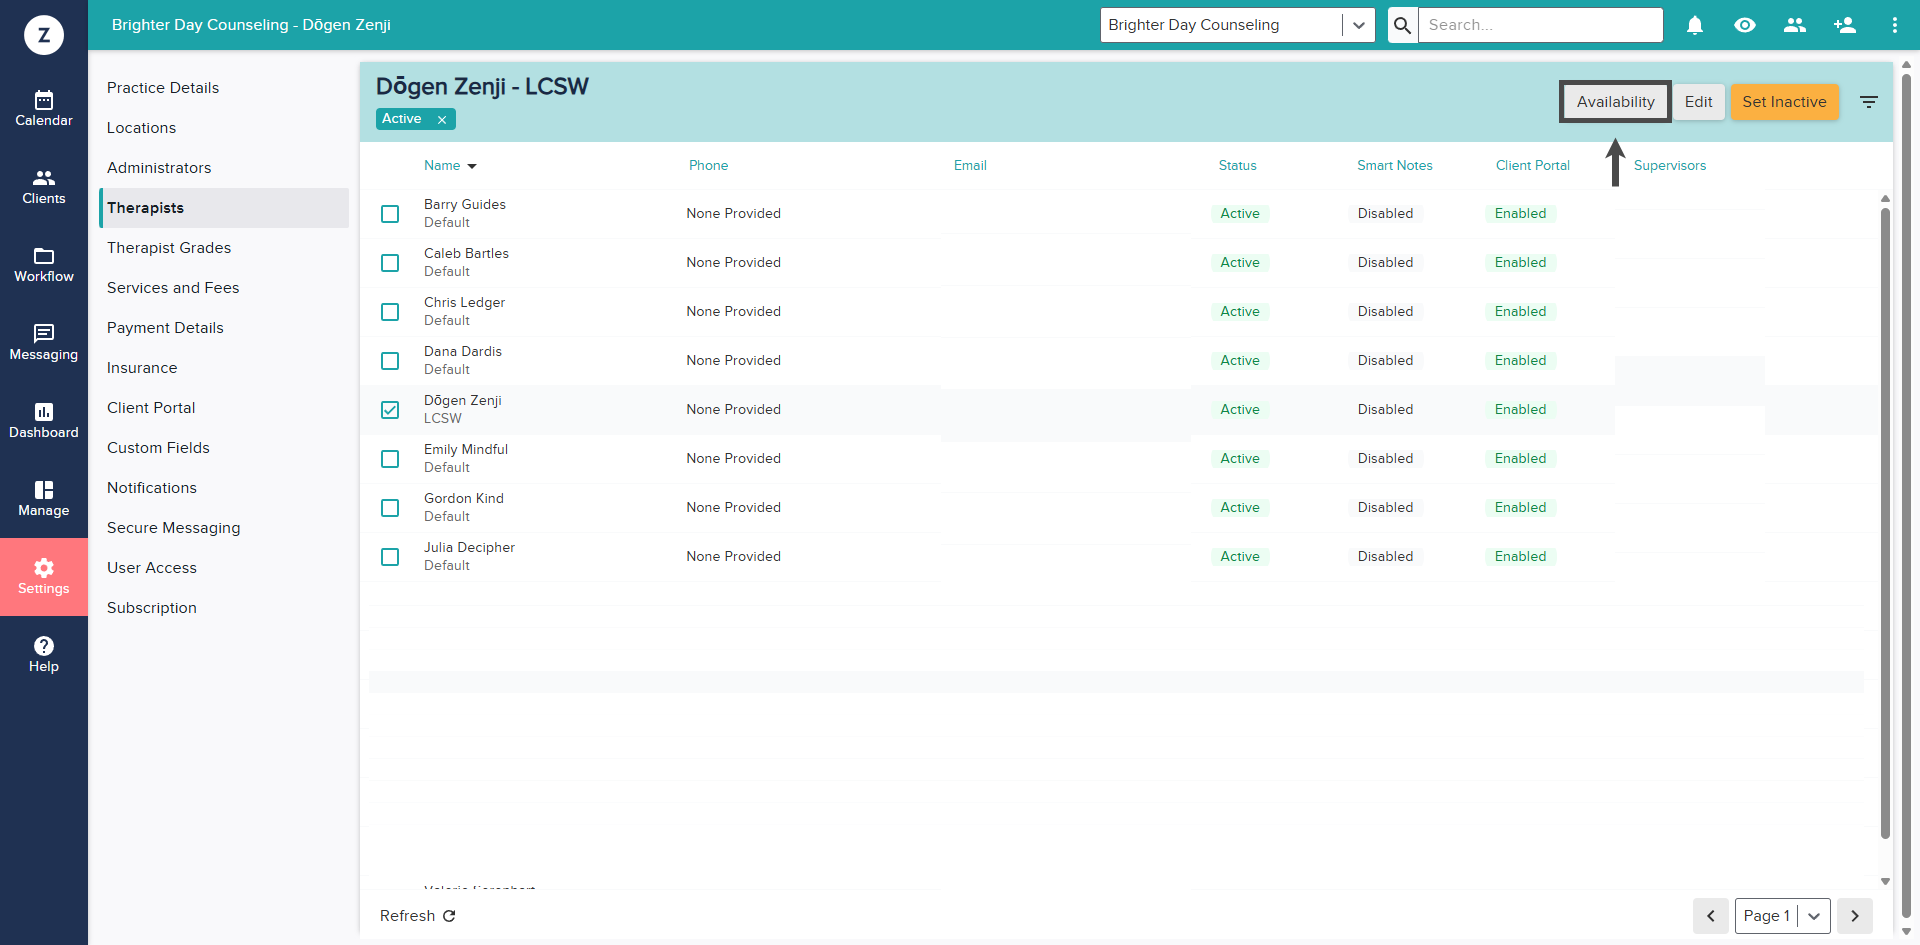
Task: Open the three-dot more options menu
Action: [1895, 25]
